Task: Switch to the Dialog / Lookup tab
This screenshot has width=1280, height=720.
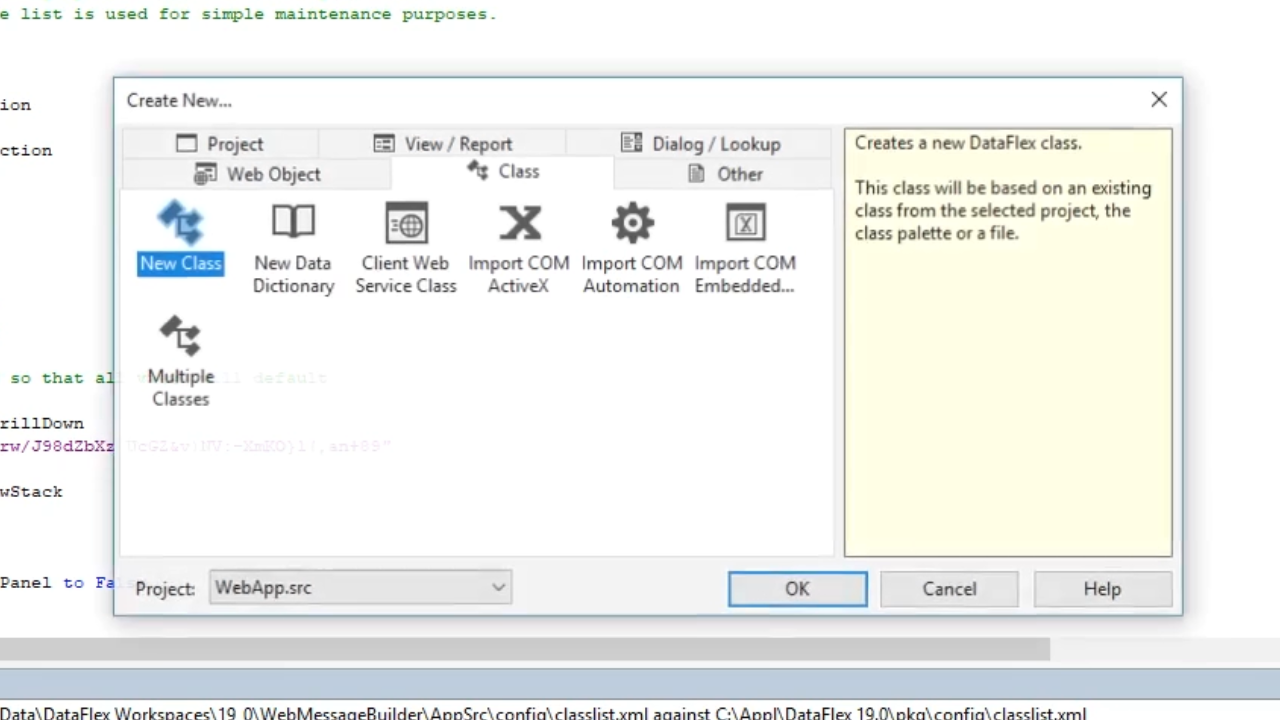Action: pyautogui.click(x=700, y=144)
